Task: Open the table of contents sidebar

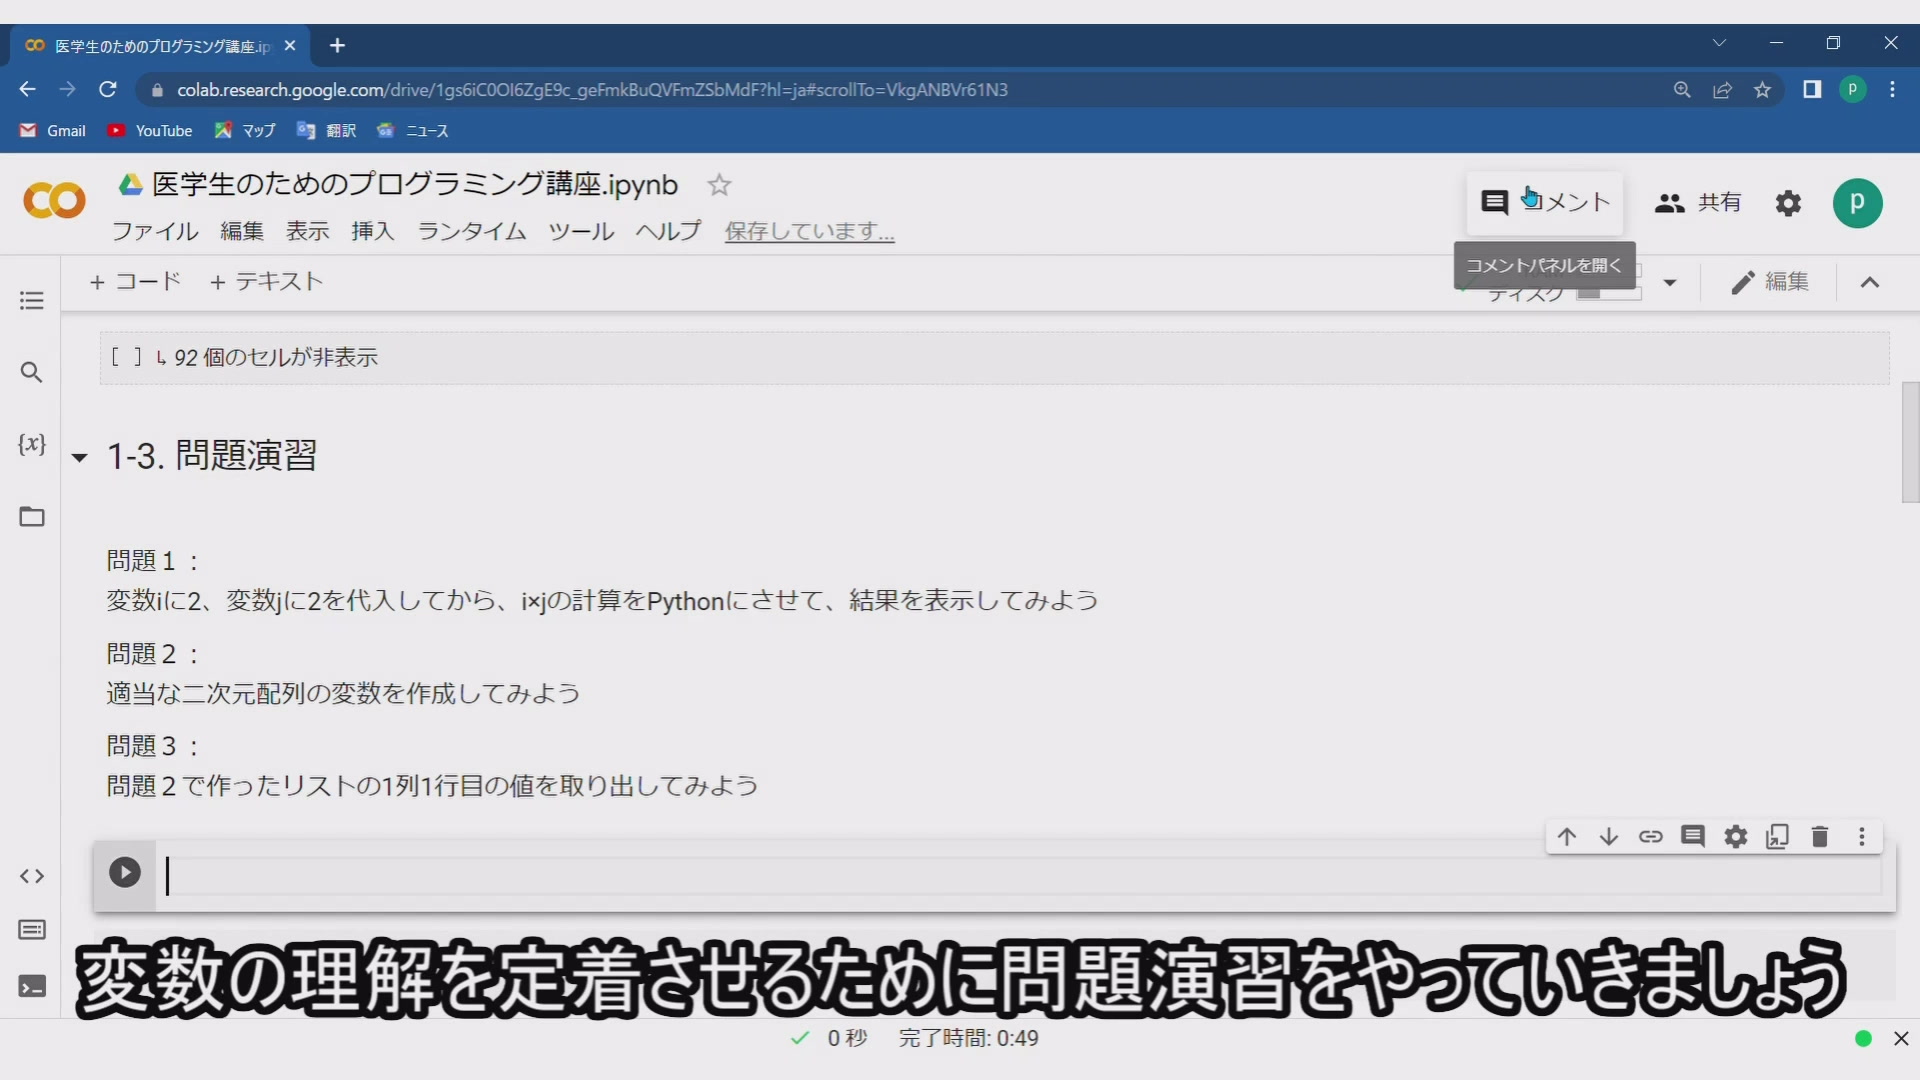Action: tap(32, 300)
